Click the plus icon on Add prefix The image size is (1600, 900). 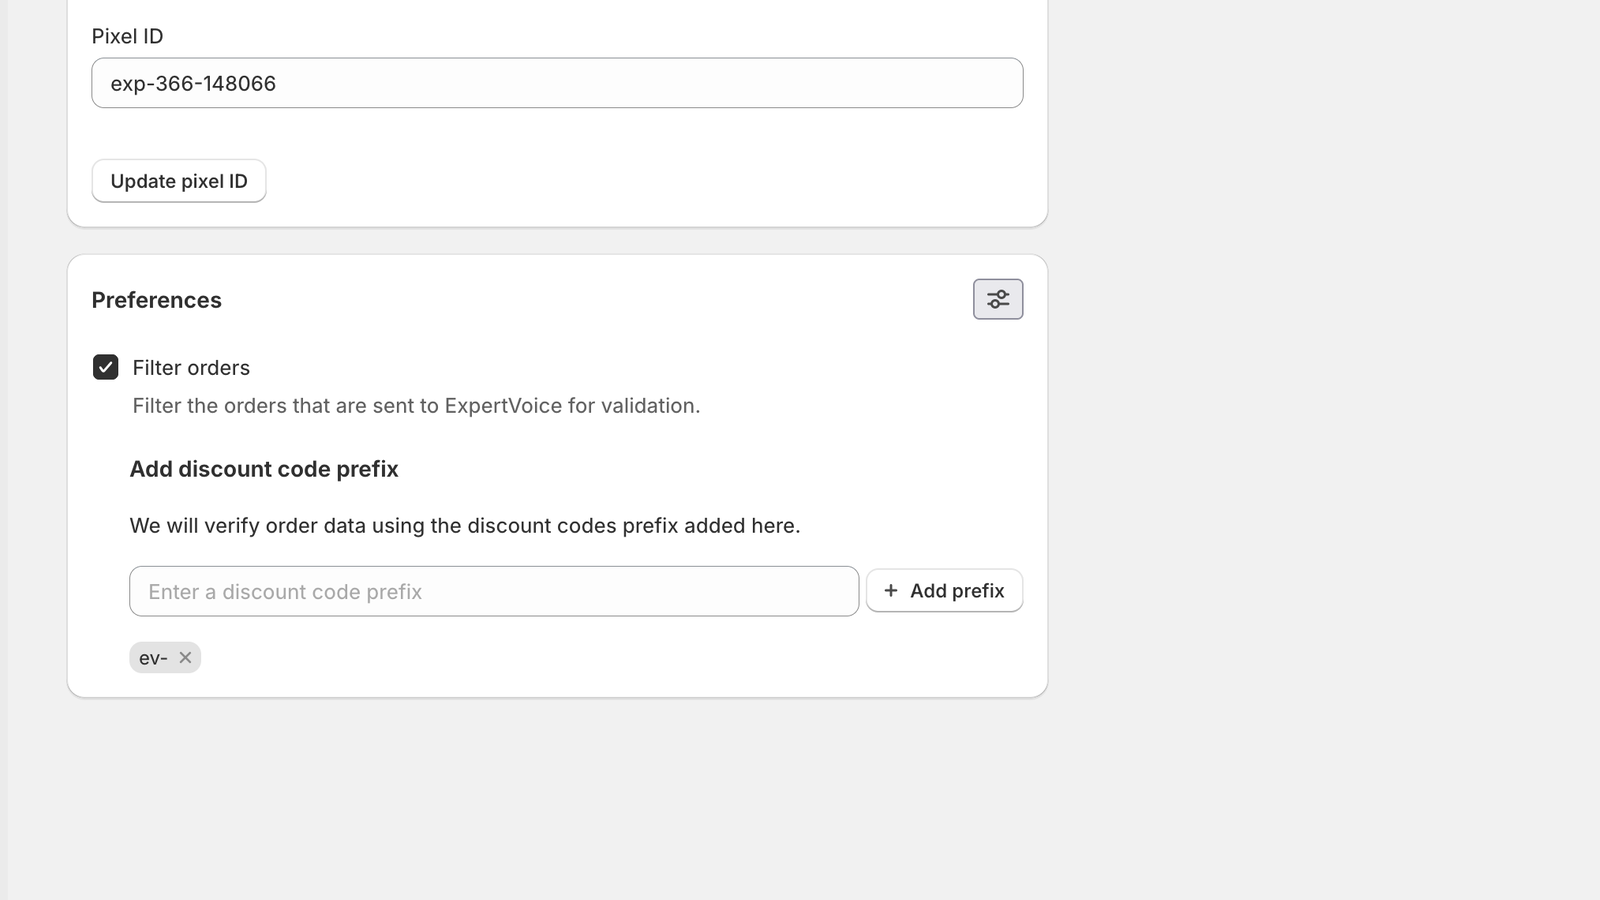[x=891, y=591]
